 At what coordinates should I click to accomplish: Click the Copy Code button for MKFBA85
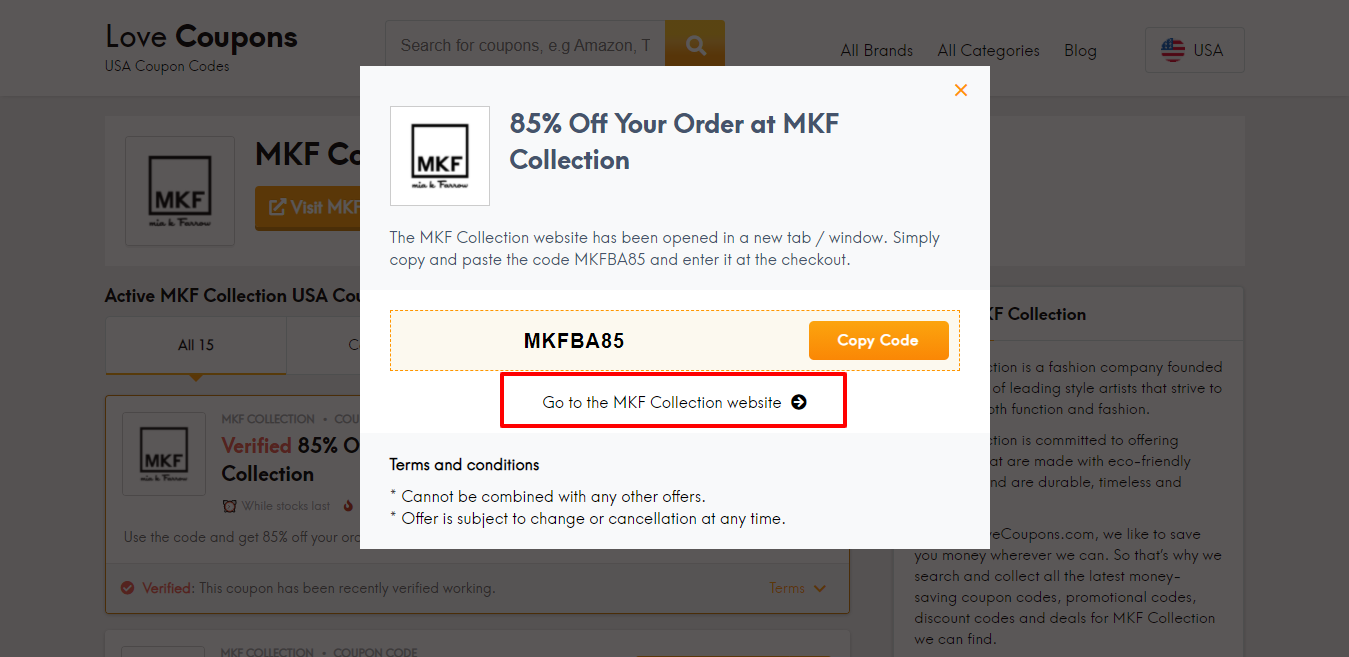click(878, 340)
